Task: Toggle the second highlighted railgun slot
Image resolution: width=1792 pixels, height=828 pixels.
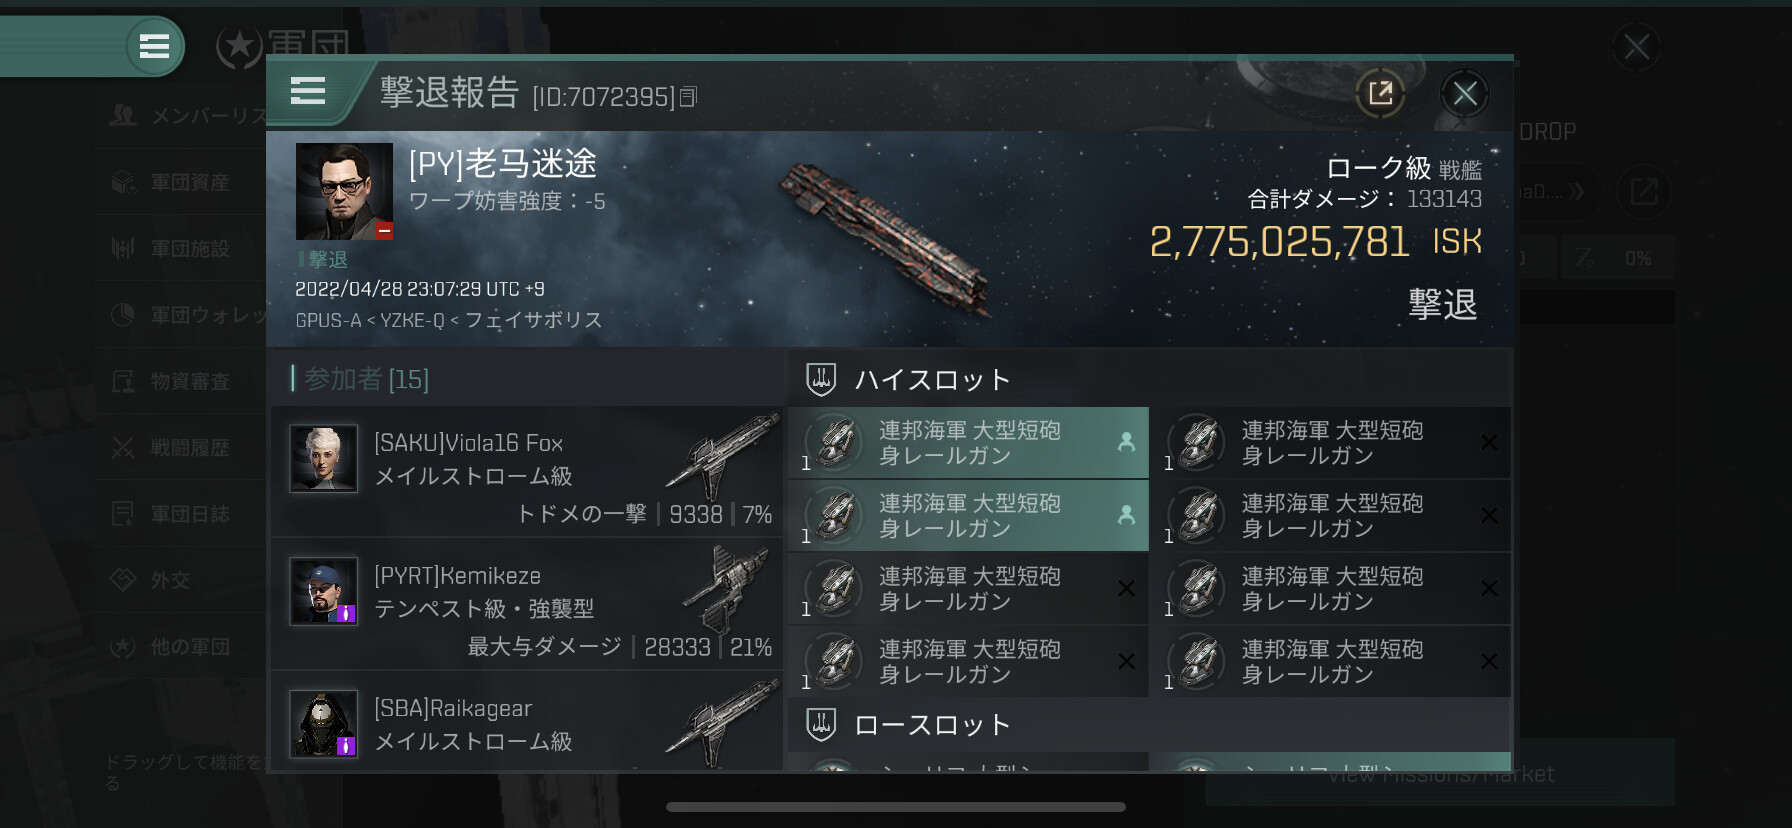Action: click(x=968, y=515)
